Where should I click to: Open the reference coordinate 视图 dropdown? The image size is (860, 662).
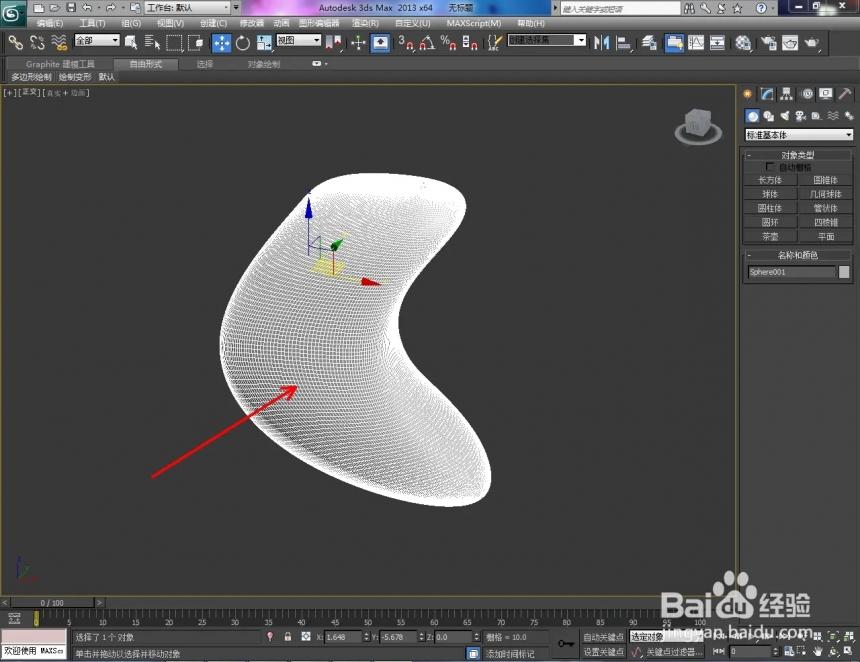[298, 40]
